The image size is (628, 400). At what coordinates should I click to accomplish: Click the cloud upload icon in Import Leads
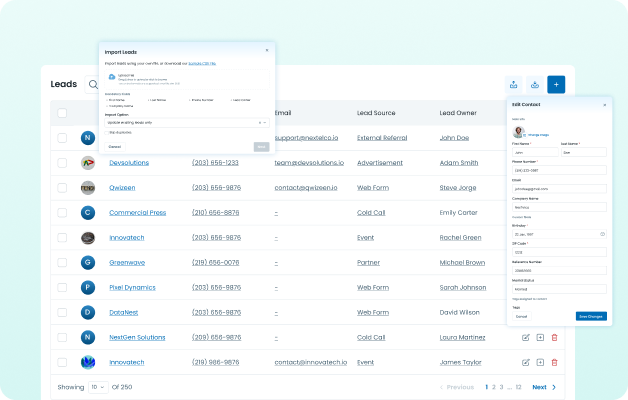[111, 77]
